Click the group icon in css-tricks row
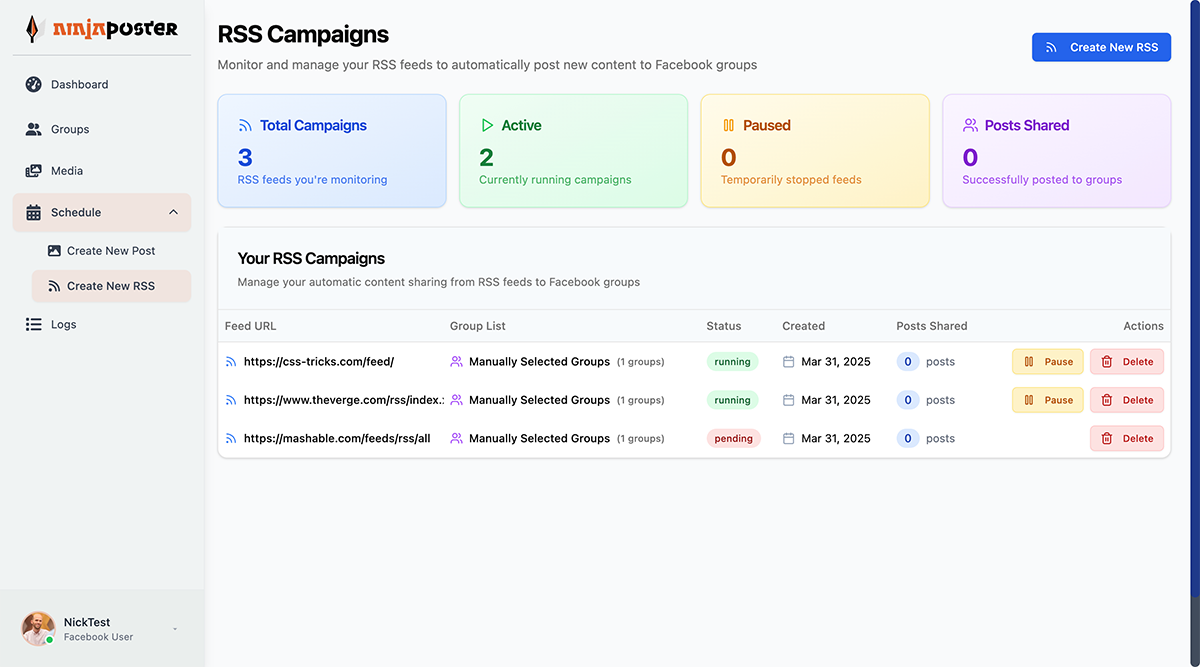 pyautogui.click(x=456, y=362)
